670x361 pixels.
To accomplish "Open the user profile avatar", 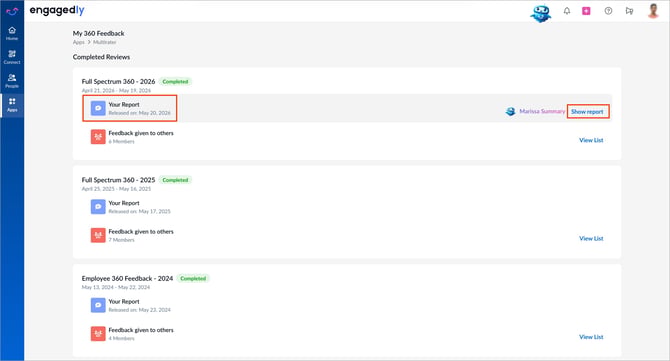I will point(653,11).
